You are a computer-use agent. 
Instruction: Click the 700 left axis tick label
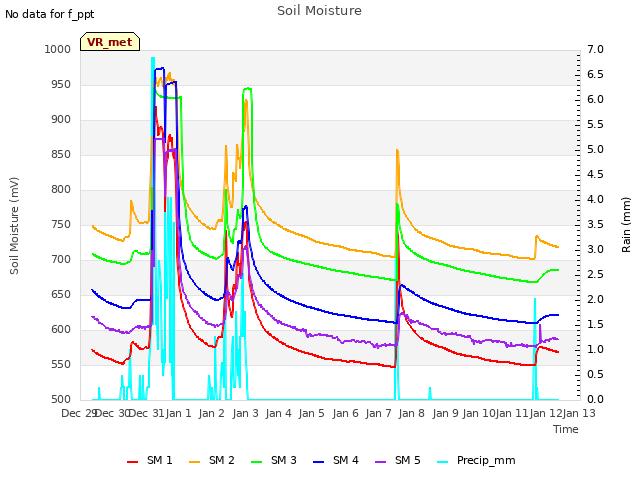point(61,260)
